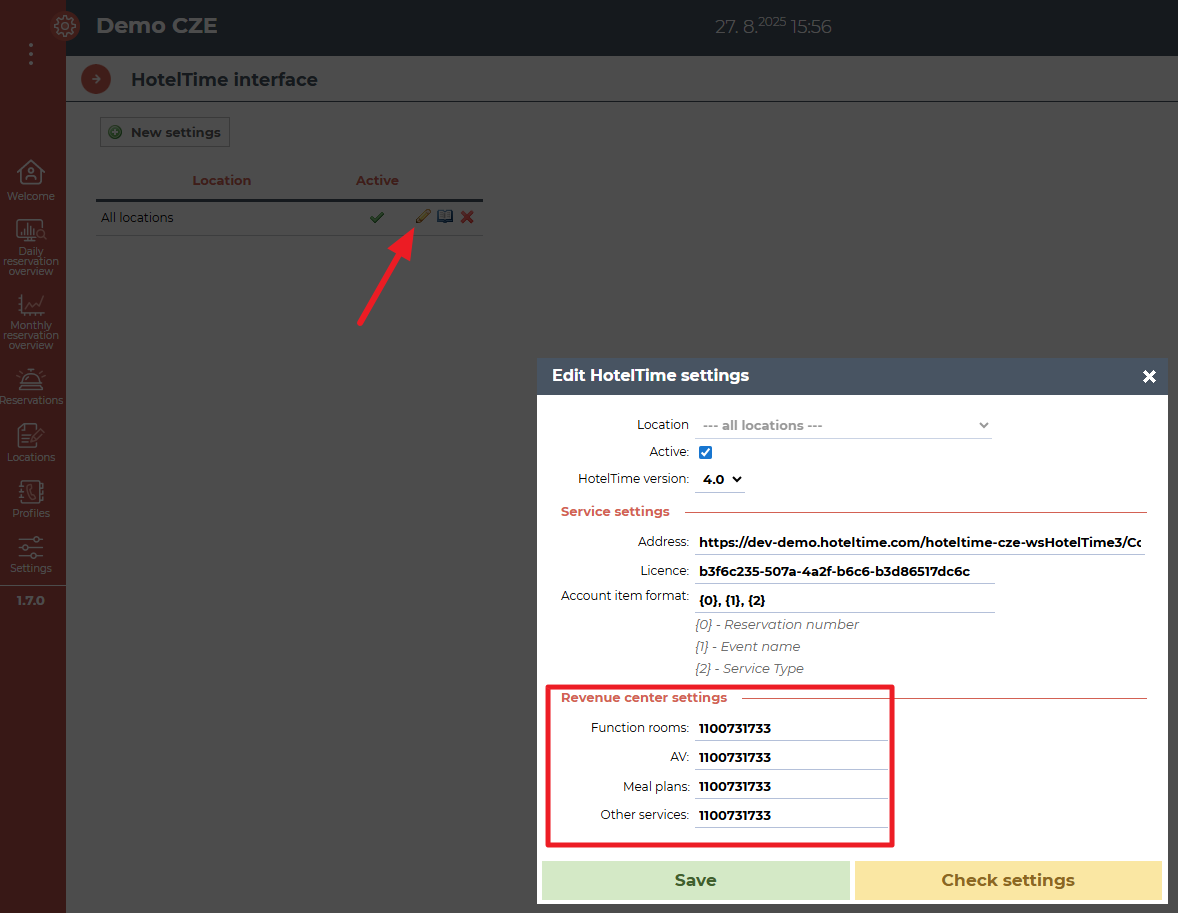Viewport: 1178px width, 913px height.
Task: Click the Location column header
Action: pyautogui.click(x=222, y=180)
